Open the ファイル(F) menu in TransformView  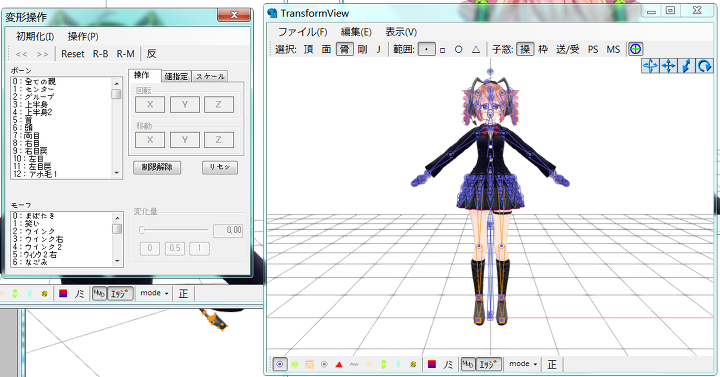pos(303,32)
